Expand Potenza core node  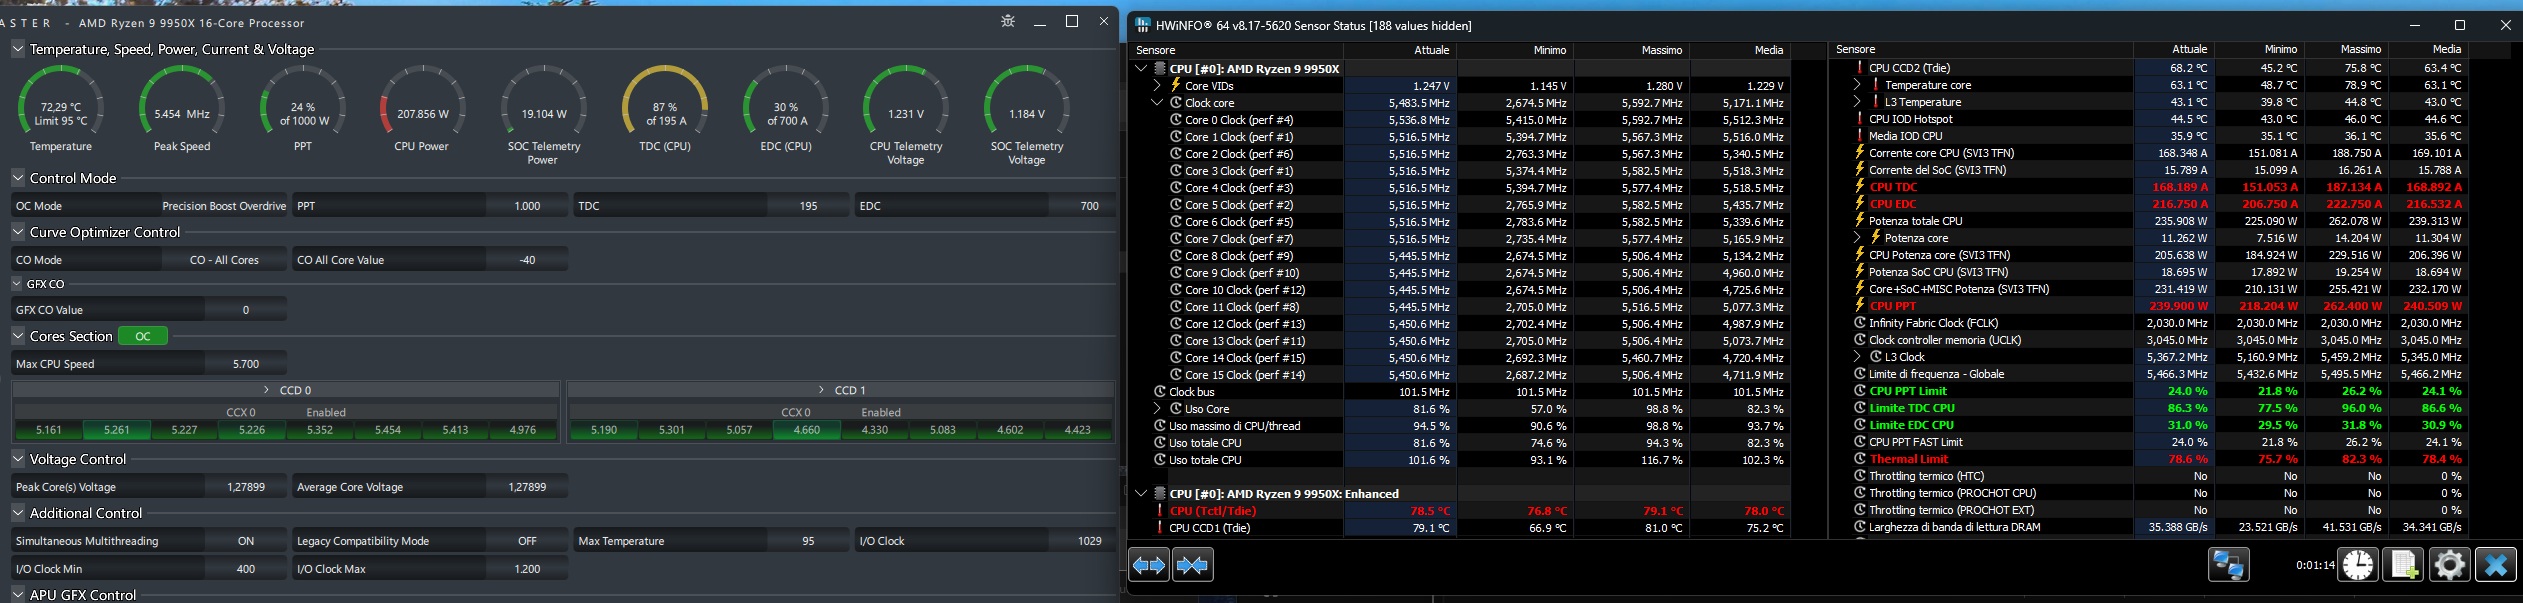coord(1857,238)
